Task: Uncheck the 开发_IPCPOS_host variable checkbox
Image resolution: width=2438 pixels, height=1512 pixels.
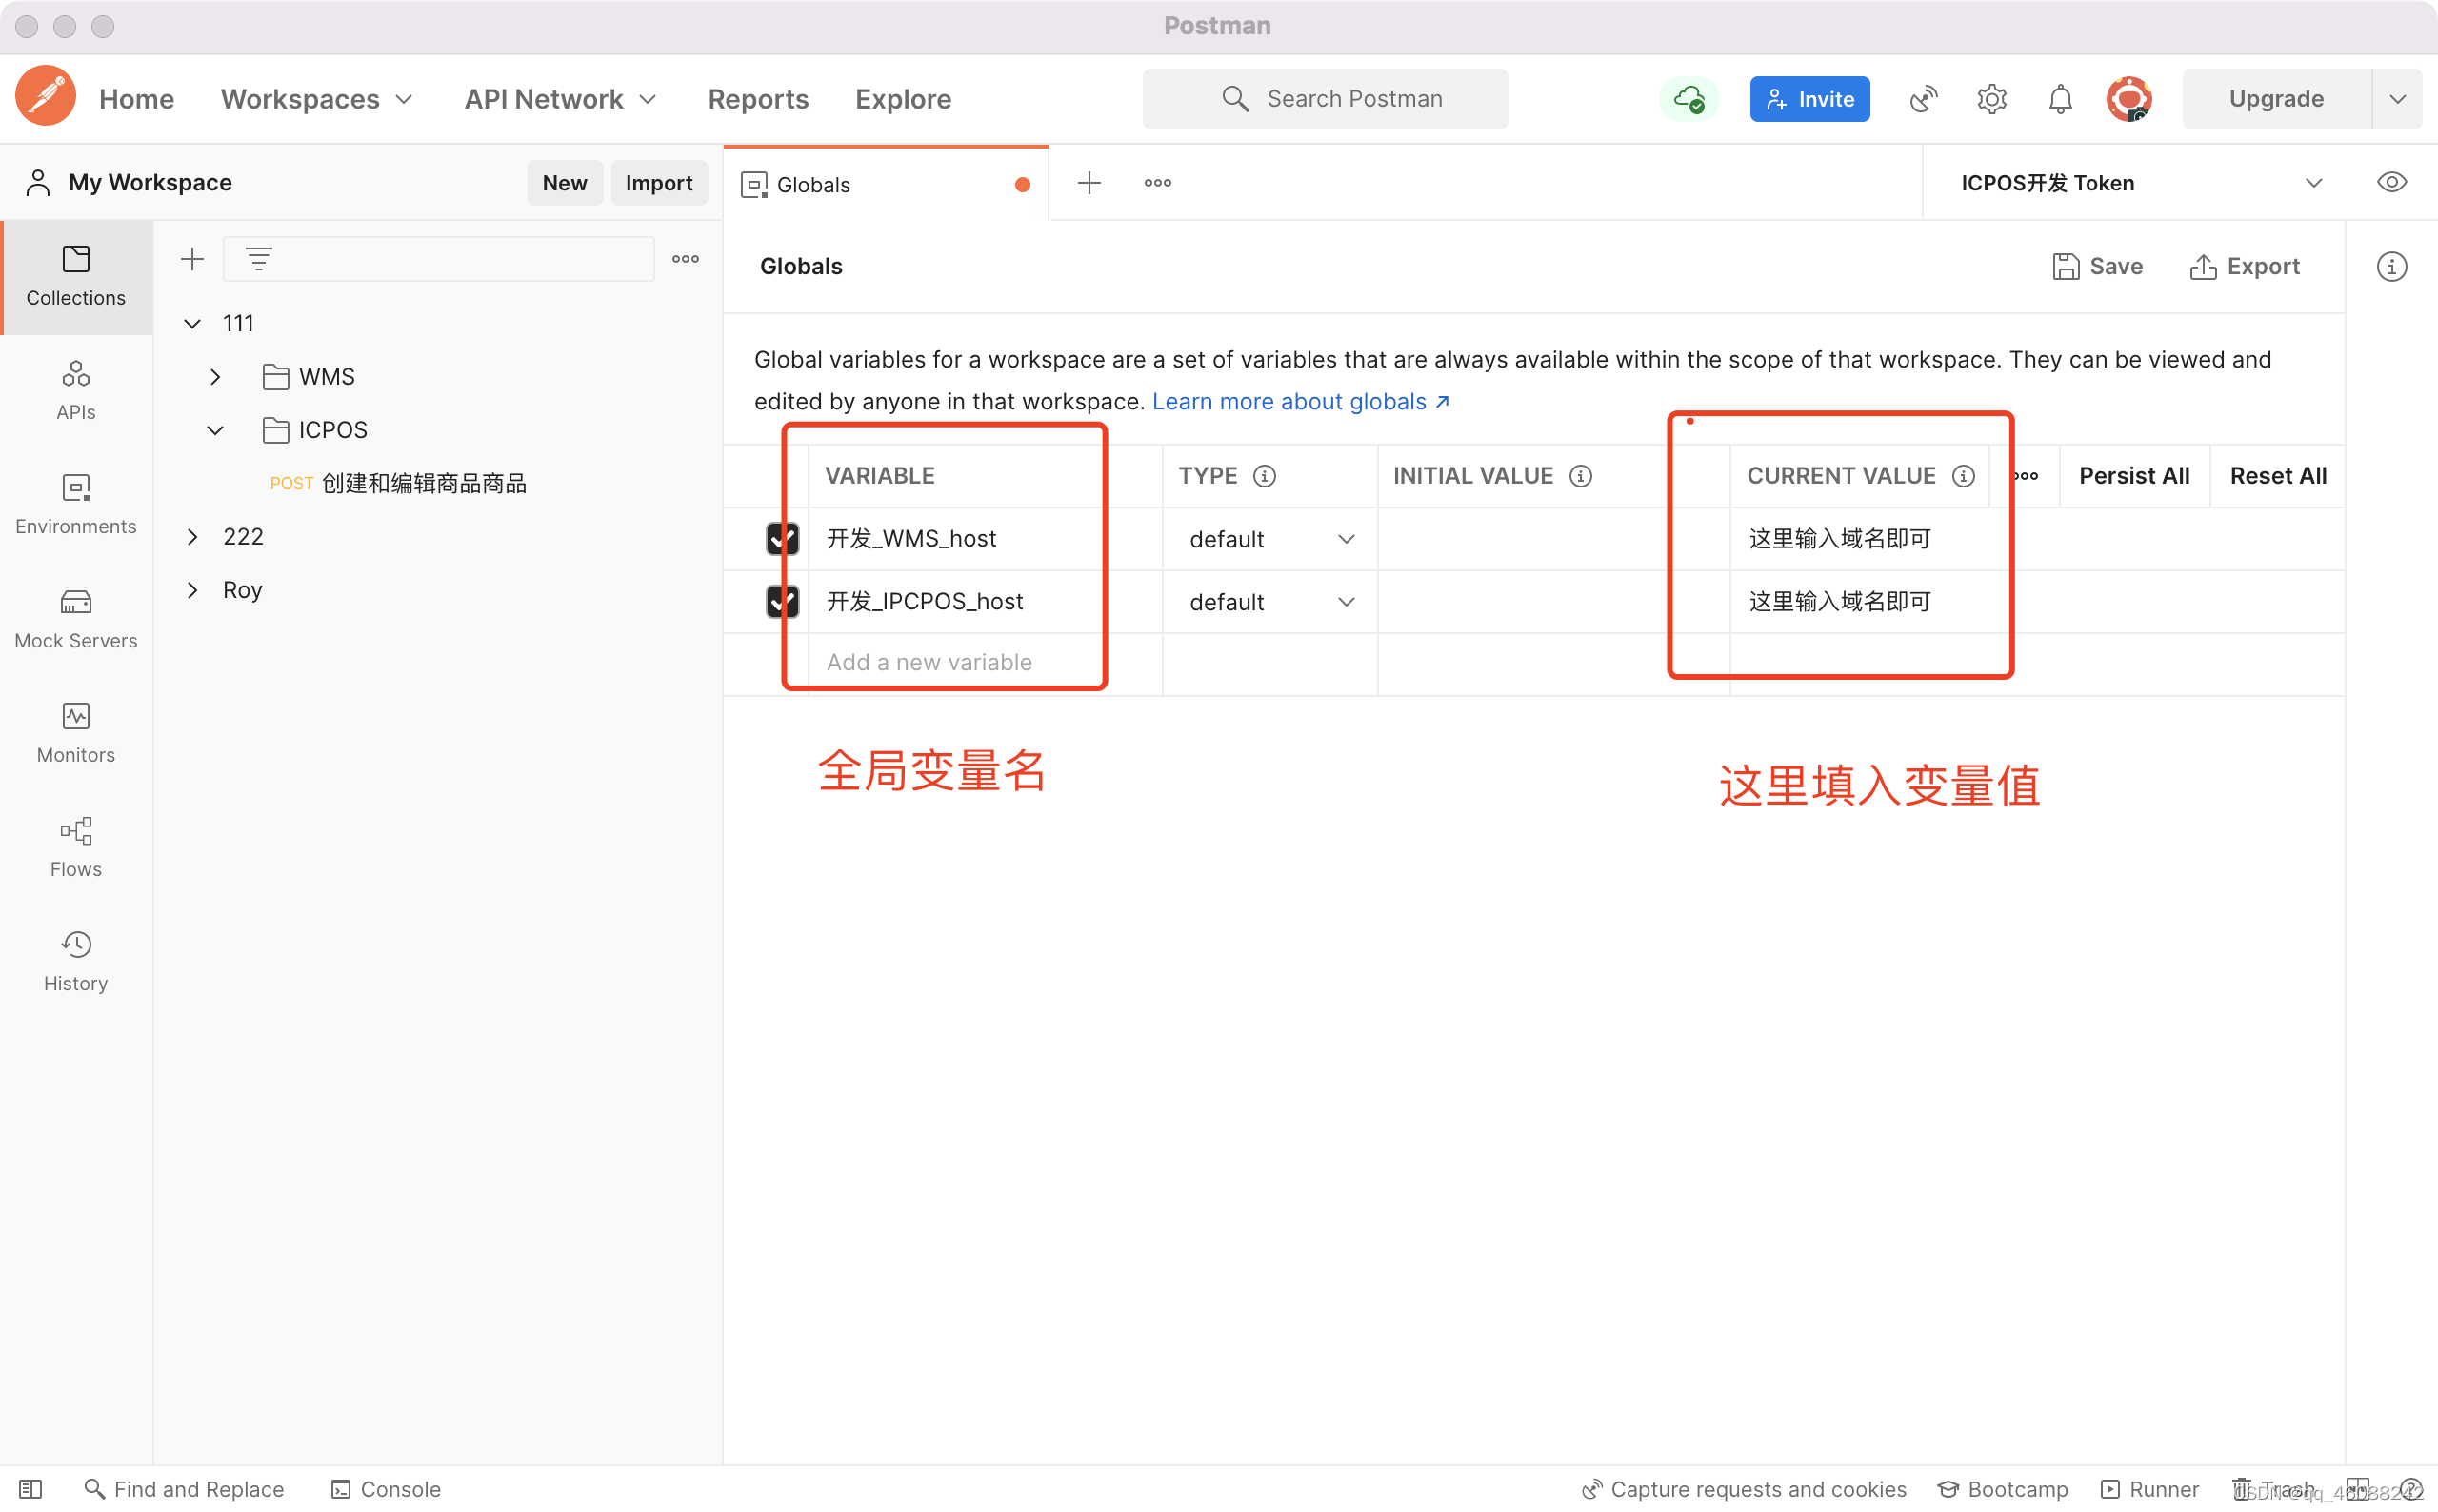Action: pos(782,602)
